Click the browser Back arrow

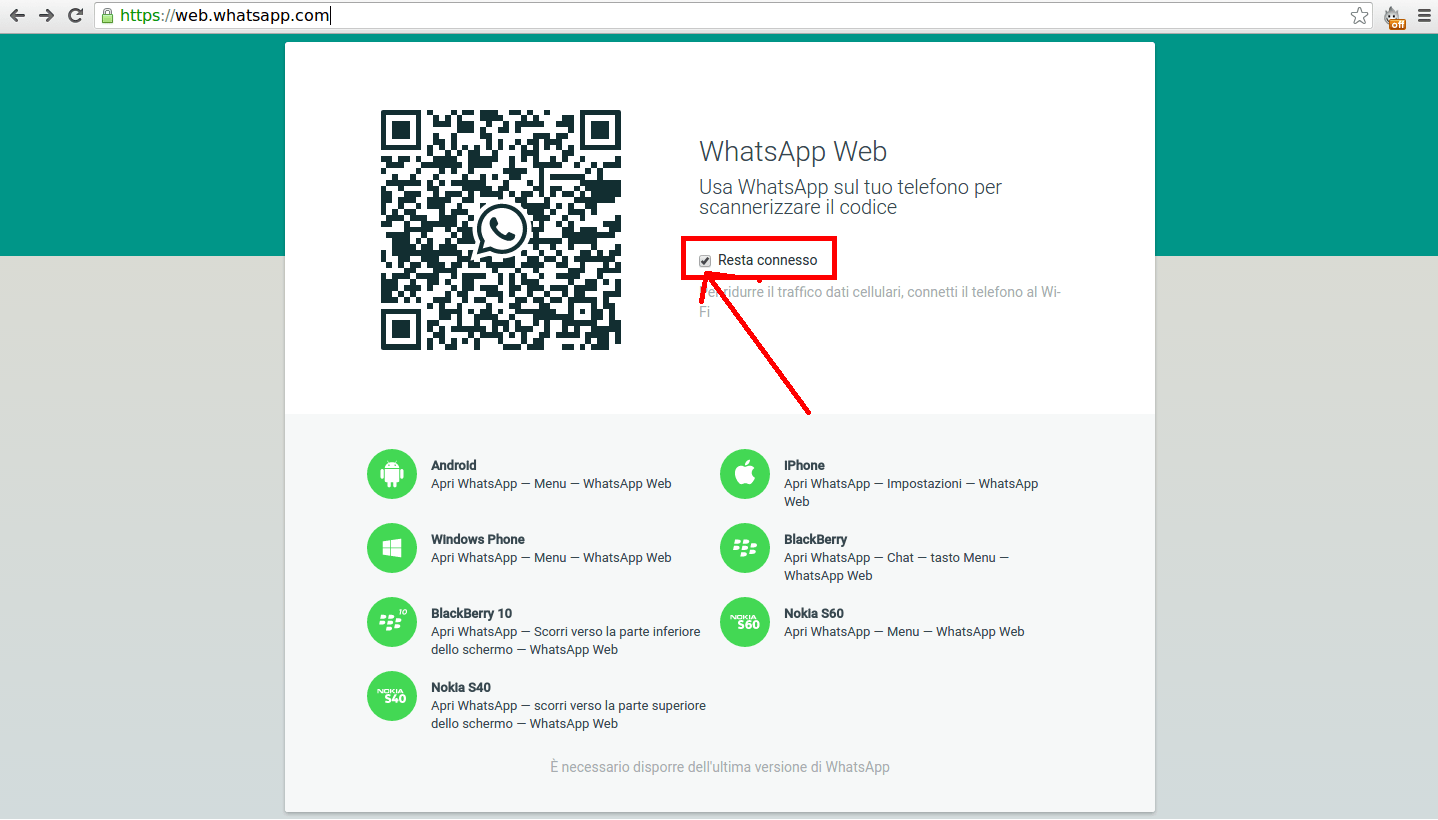click(x=17, y=16)
